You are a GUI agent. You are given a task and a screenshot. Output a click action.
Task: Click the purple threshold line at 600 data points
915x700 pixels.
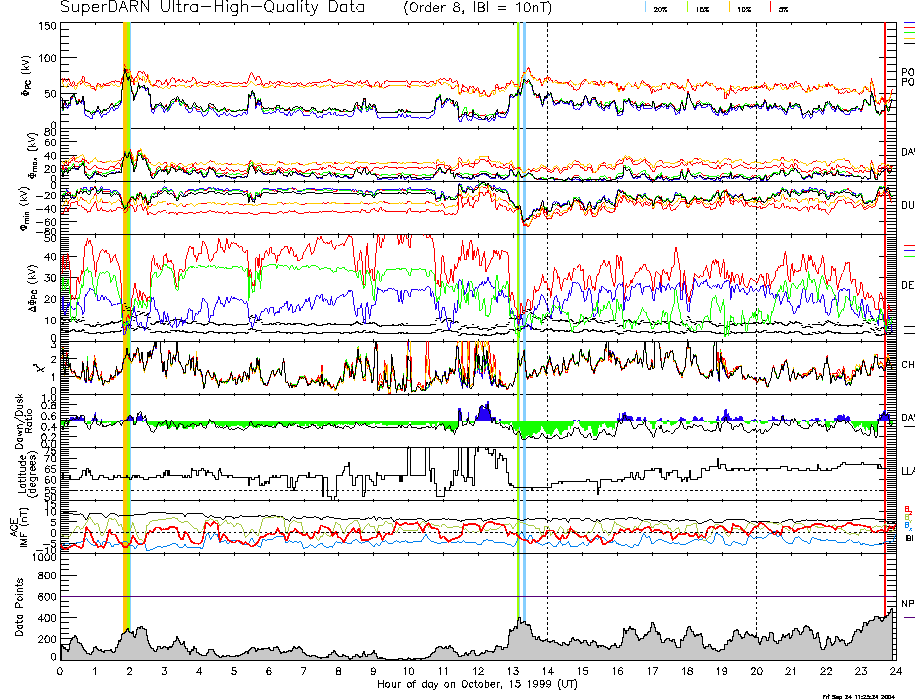click(477, 596)
